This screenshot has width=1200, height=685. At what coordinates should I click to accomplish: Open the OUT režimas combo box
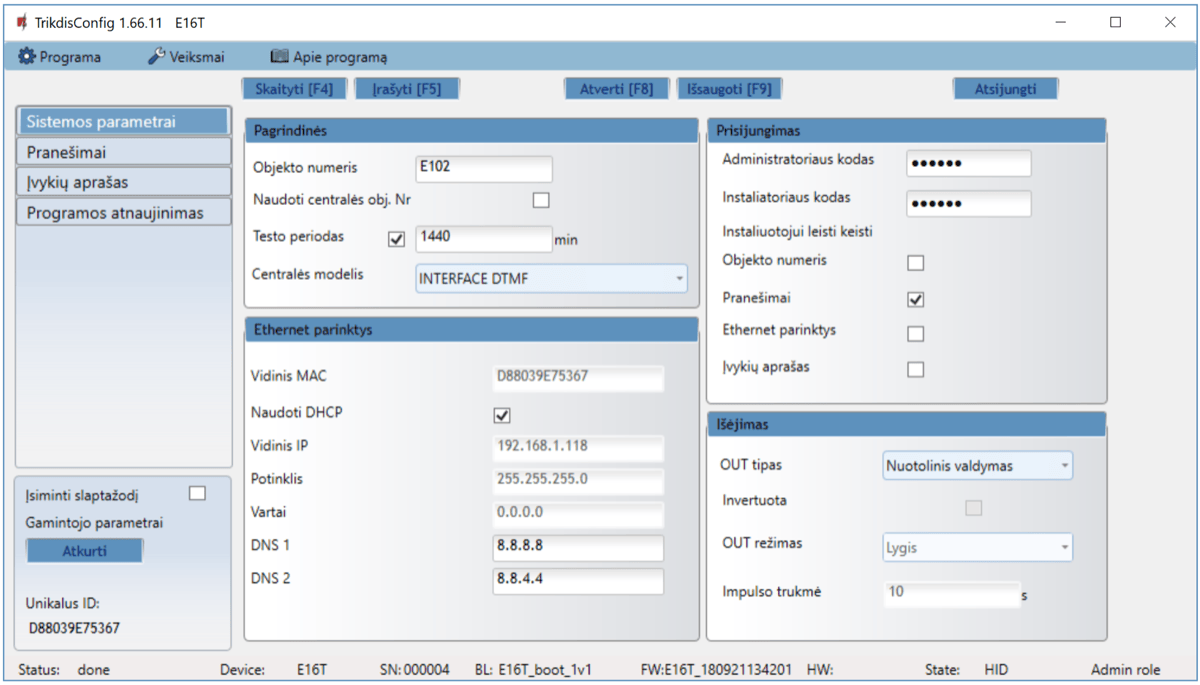(x=977, y=547)
